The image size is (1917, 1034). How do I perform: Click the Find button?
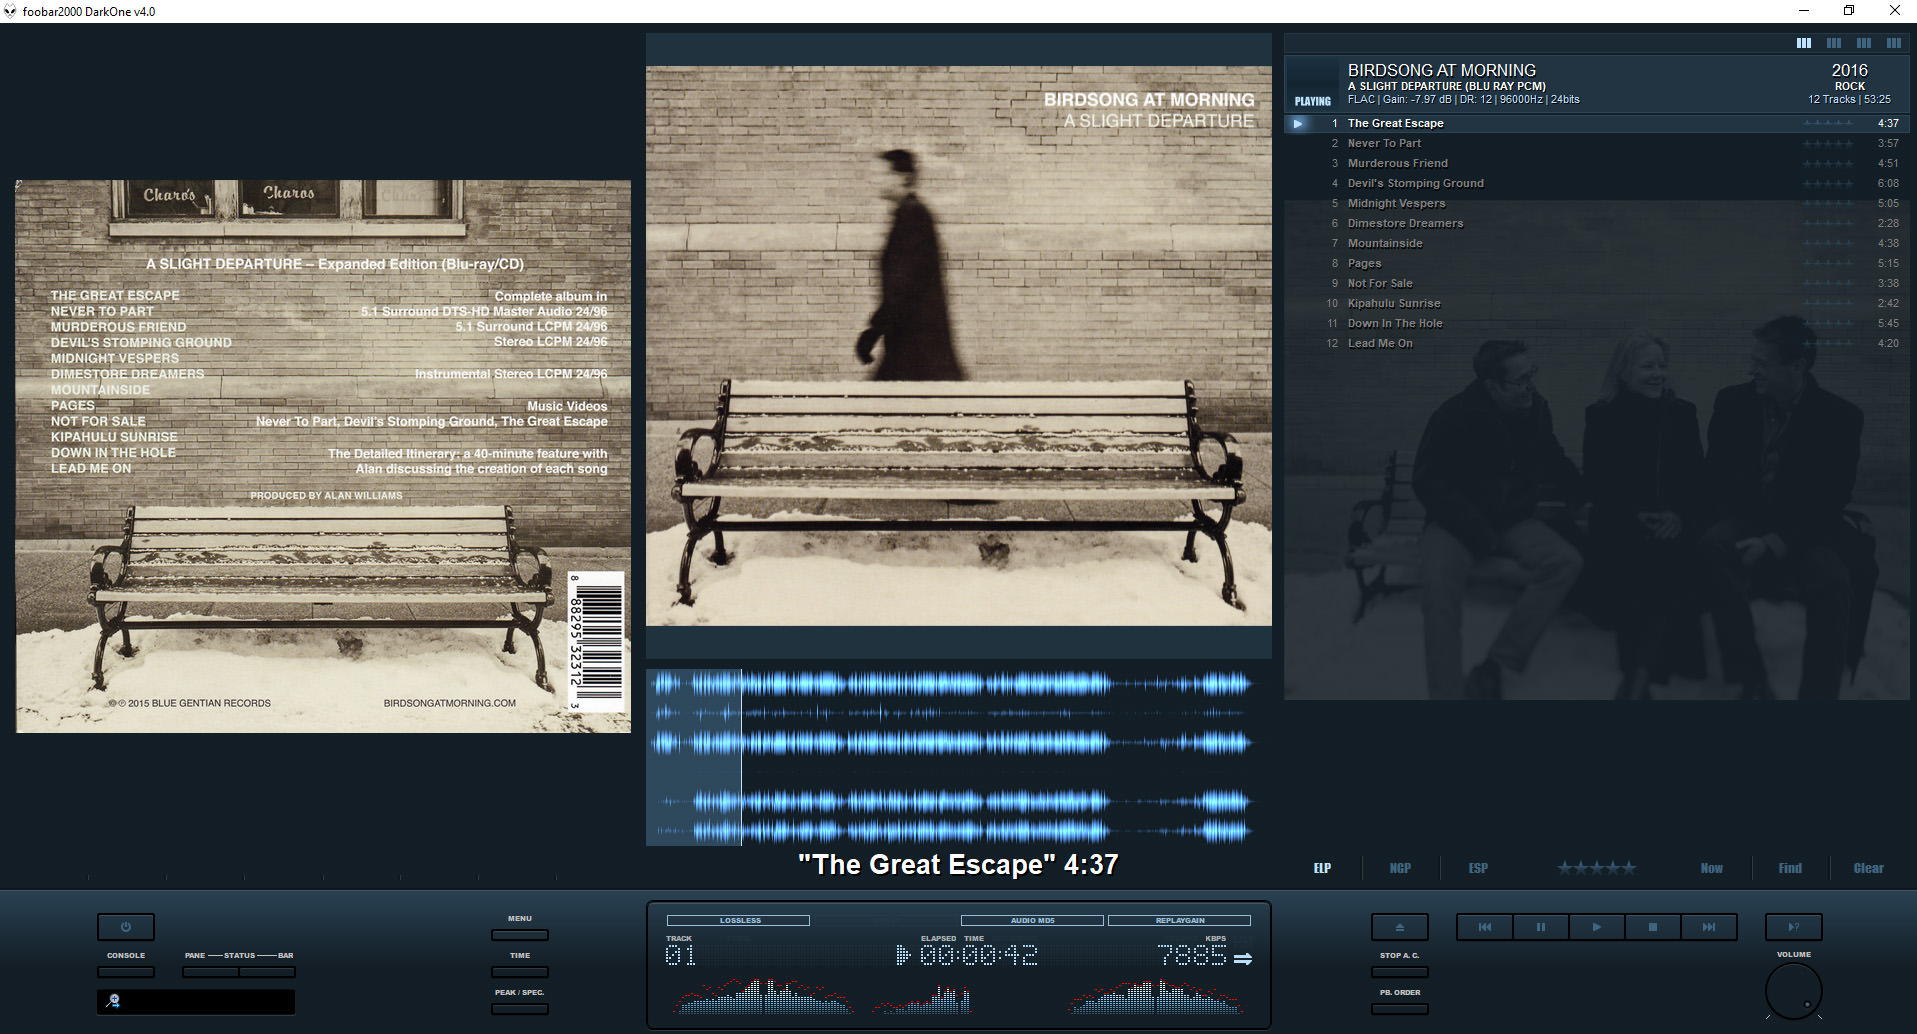1790,868
